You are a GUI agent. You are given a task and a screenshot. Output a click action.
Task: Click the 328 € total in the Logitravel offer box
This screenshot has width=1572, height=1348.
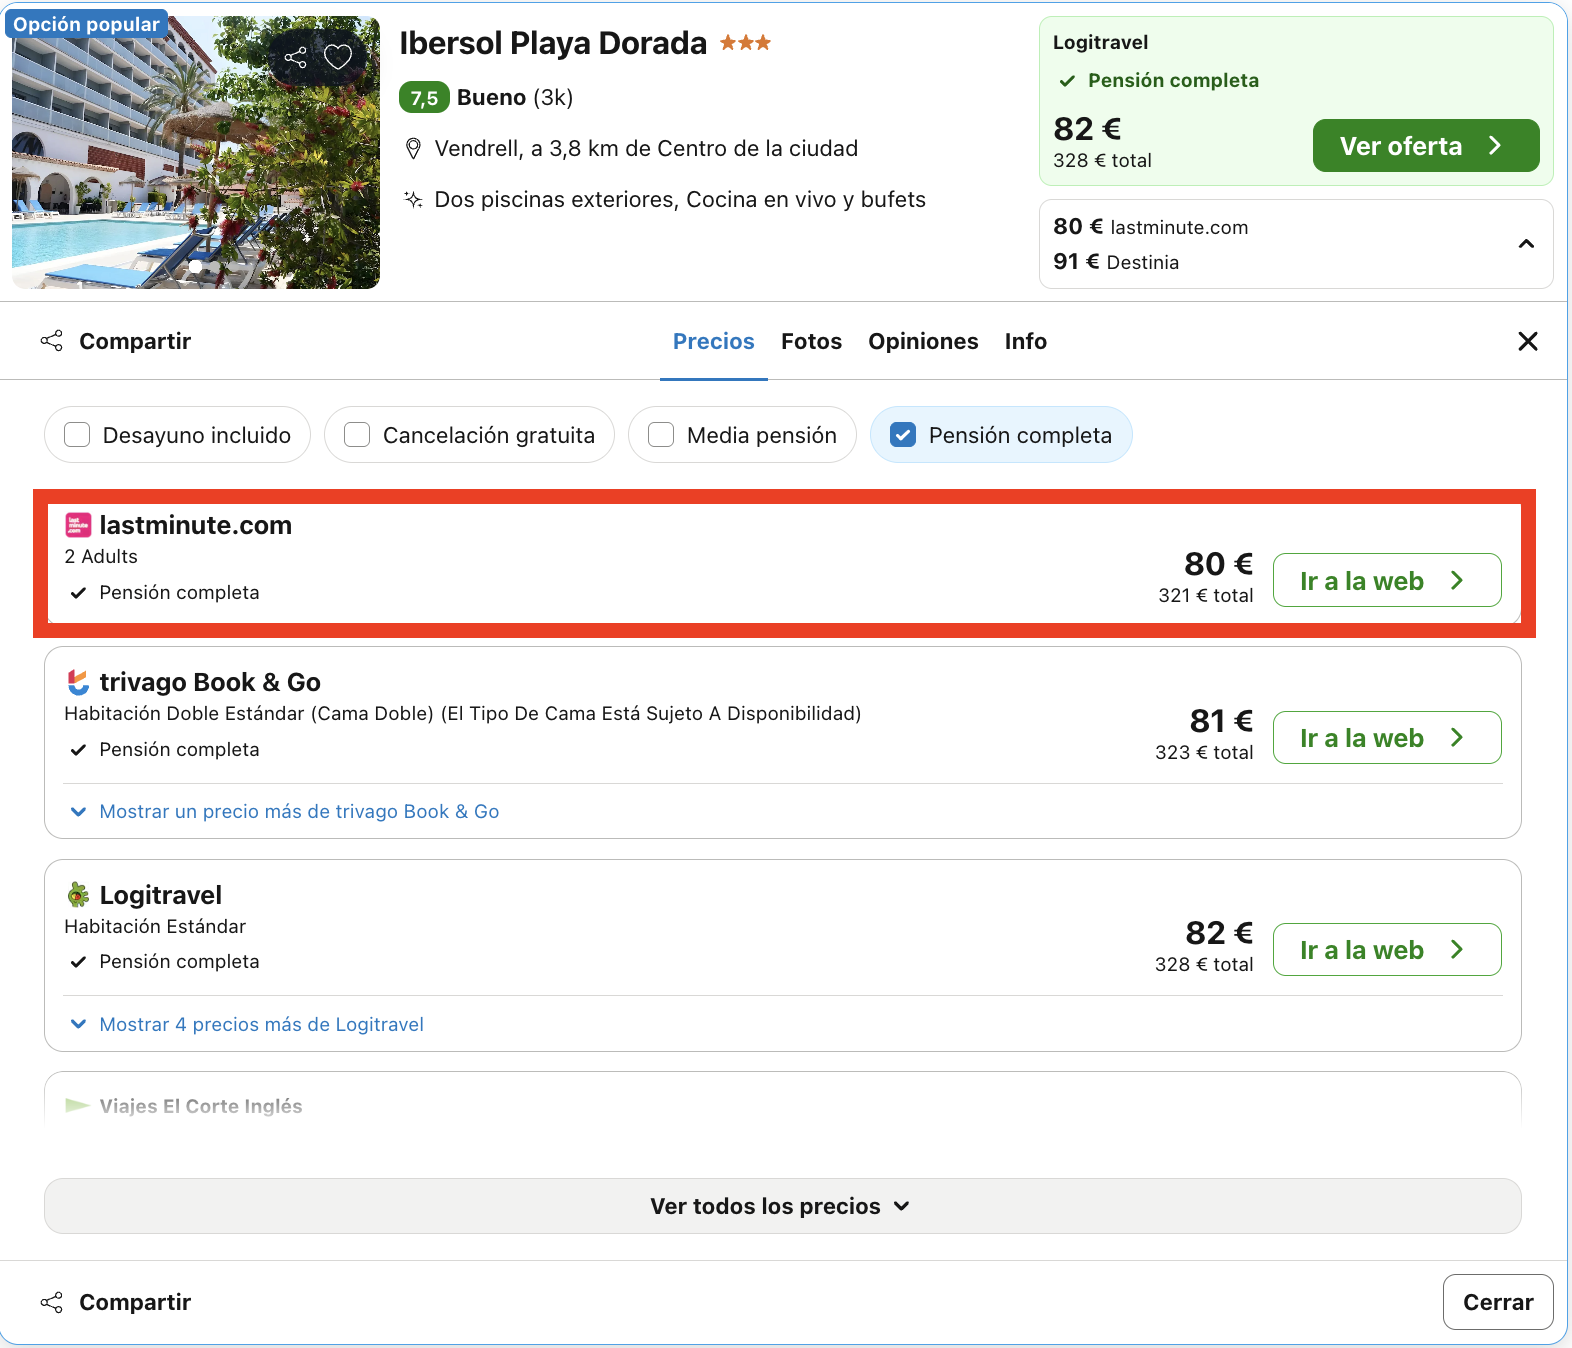(x=1102, y=160)
